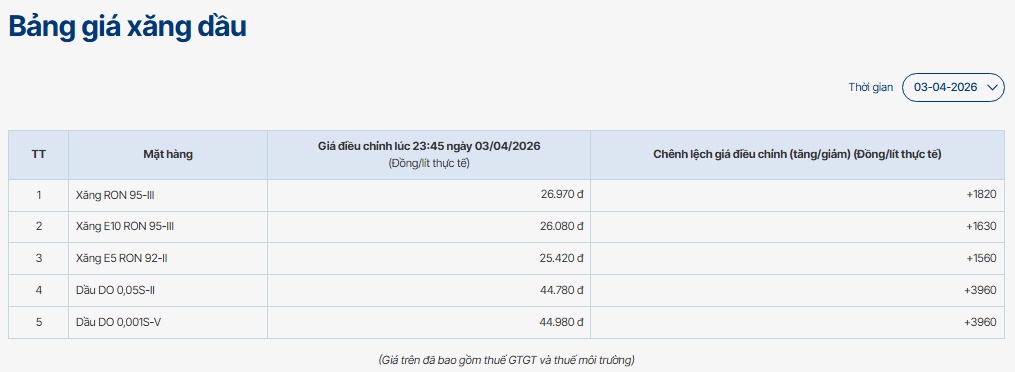Click '+3960' in Dầu DO 0,05S-II row
This screenshot has width=1015, height=372.
pyautogui.click(x=980, y=290)
